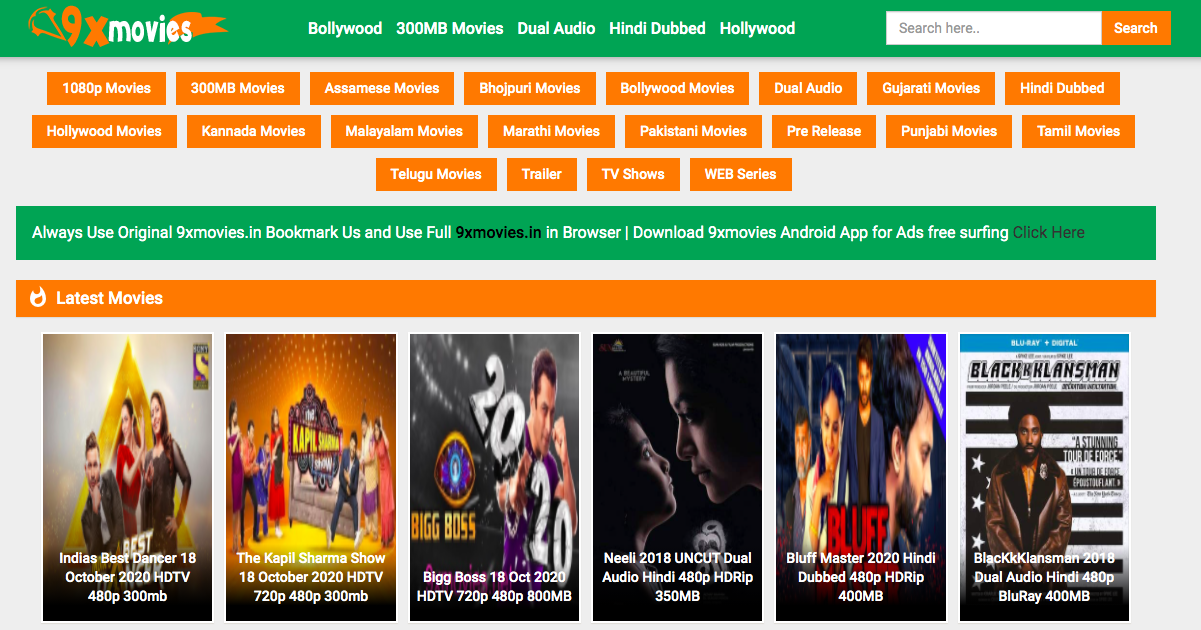Follow the Click Here app download link
Screen dimensions: 1201x630
pyautogui.click(x=1048, y=233)
